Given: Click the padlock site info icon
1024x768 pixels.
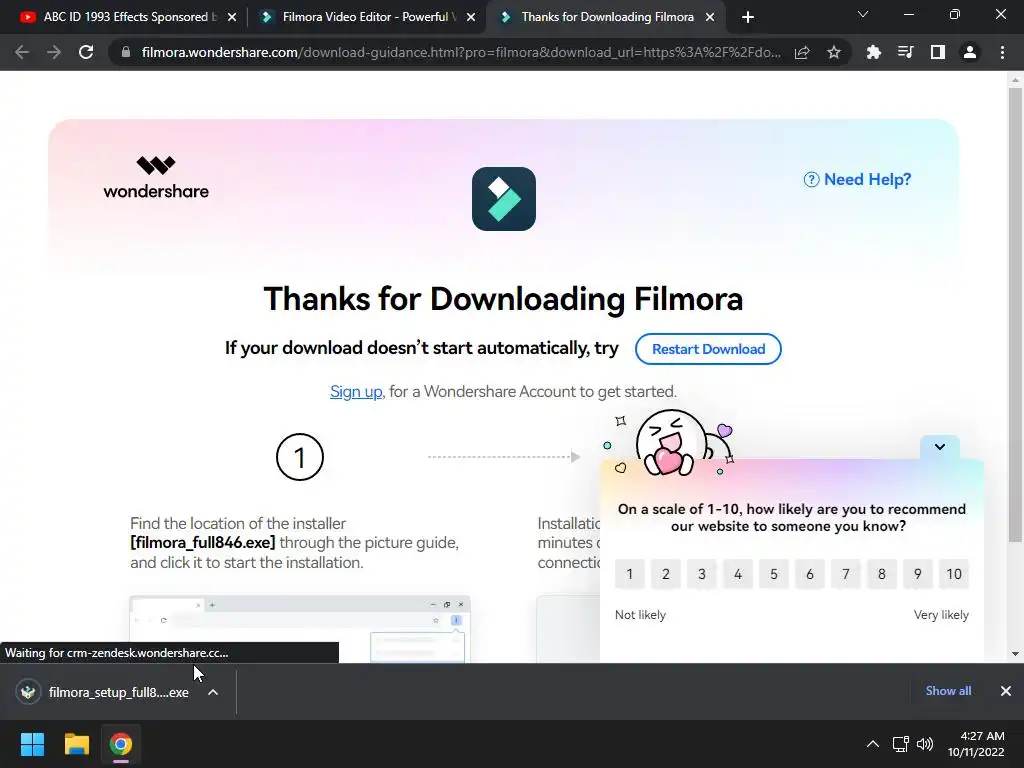Looking at the screenshot, I should tap(126, 52).
